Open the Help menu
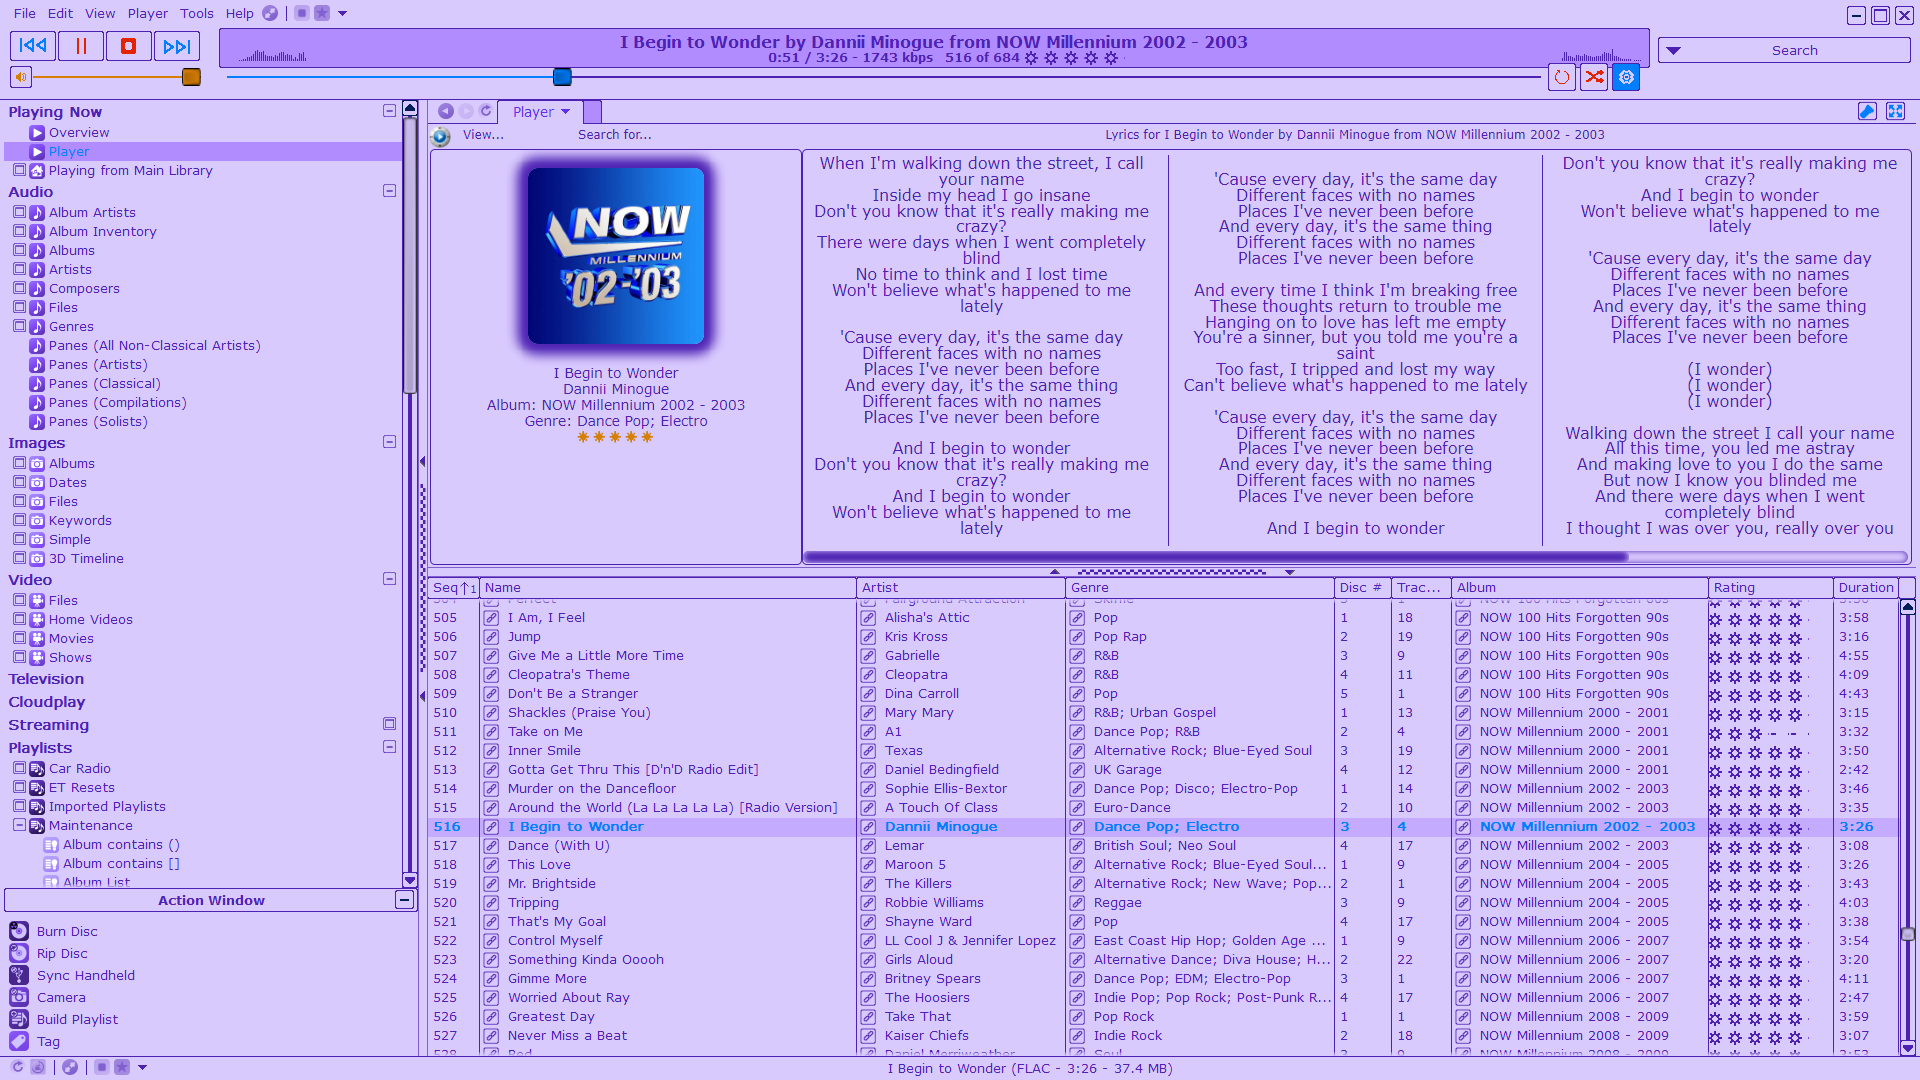Screen dimensions: 1920x1080 point(239,13)
